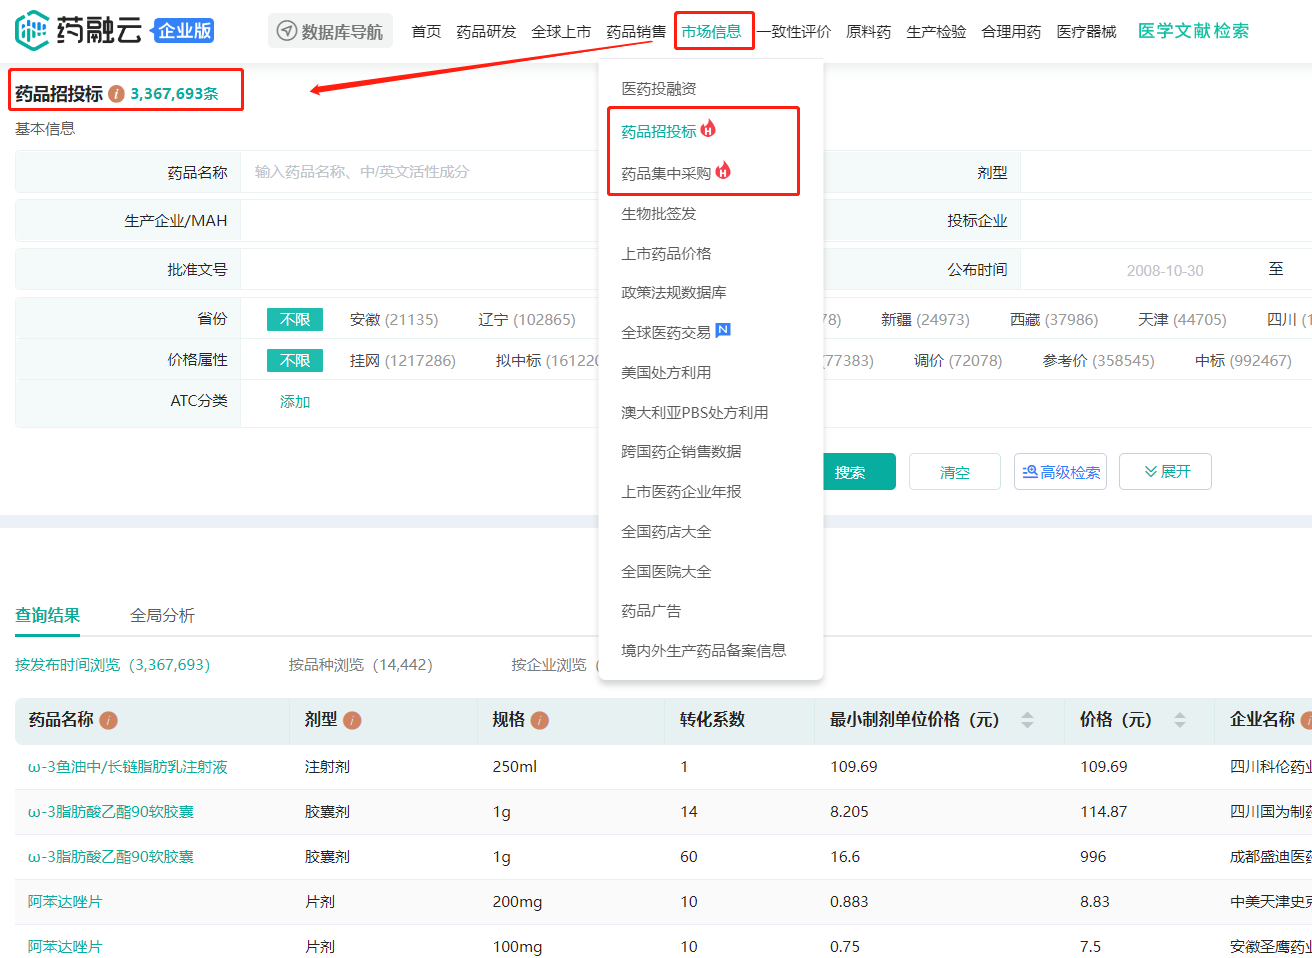Filter by 中标 price attribute

pos(1242,361)
